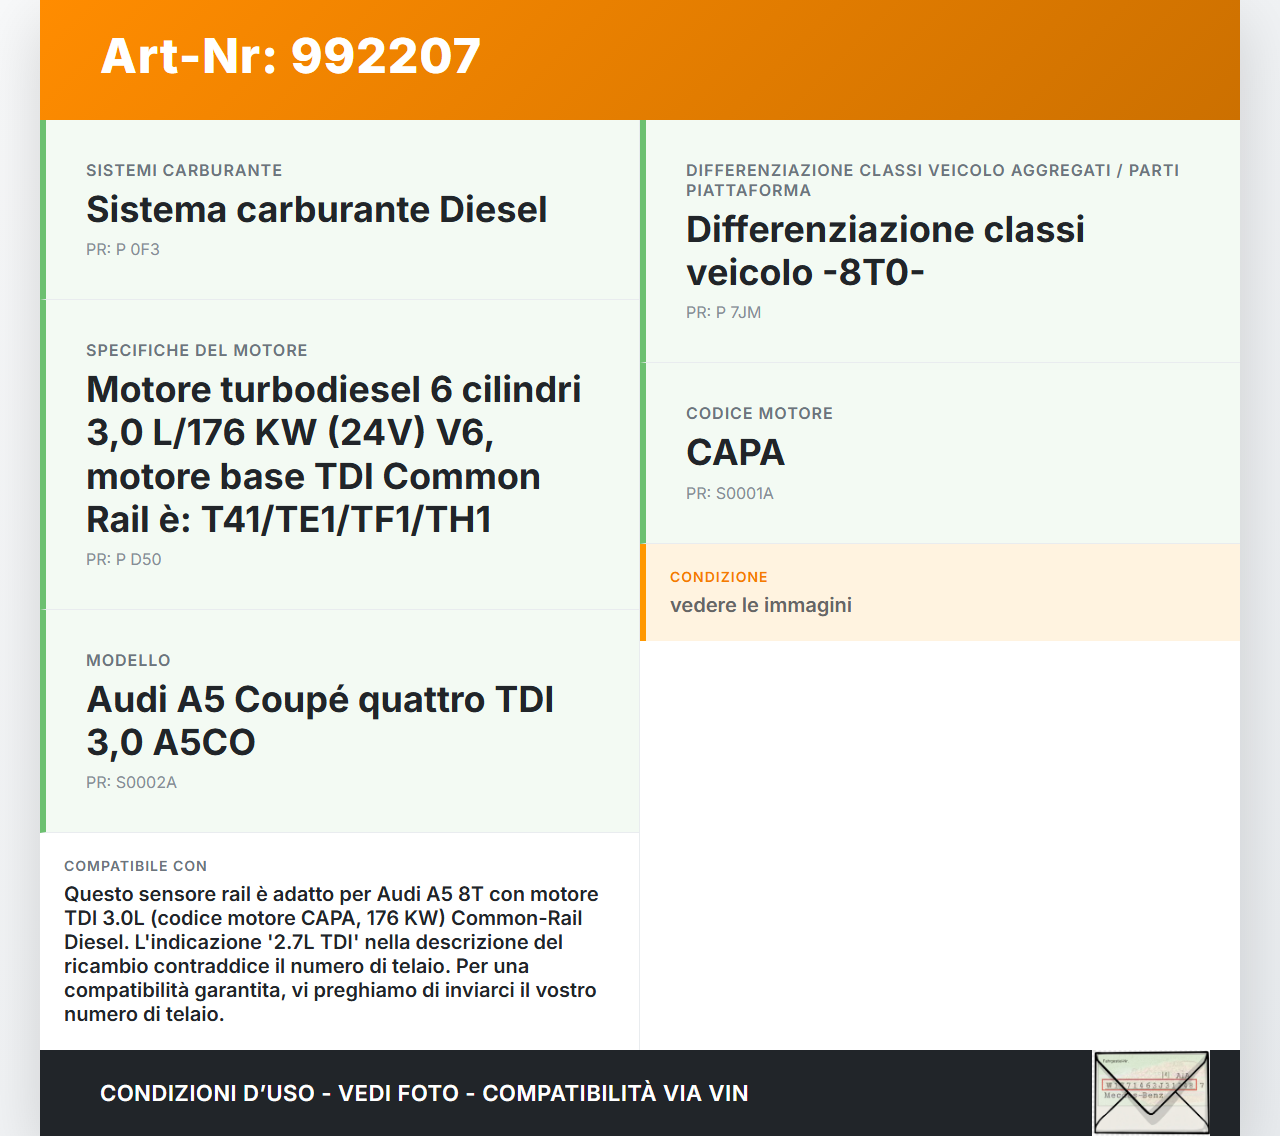Screen dimensions: 1280x1137
Task: Click the PR: S0001A code
Action: (x=730, y=494)
